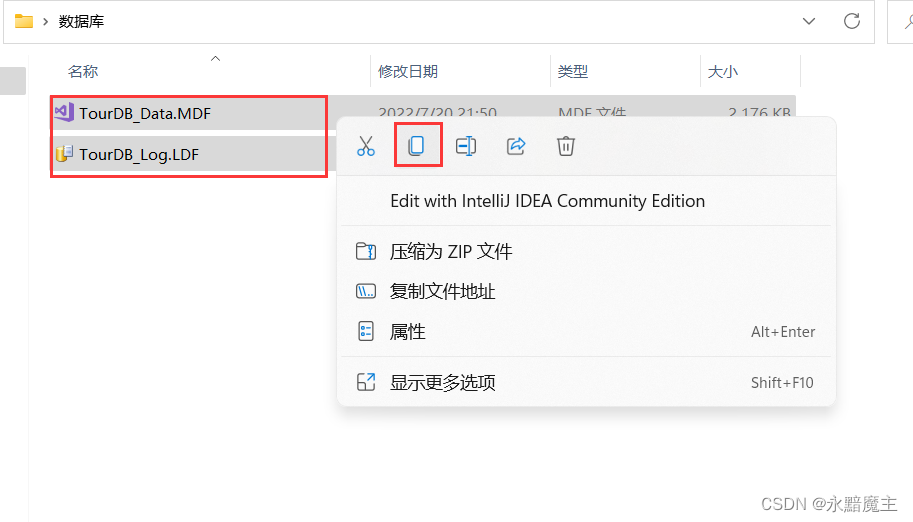913x522 pixels.
Task: Click the folder icon in address bar
Action: [24, 22]
